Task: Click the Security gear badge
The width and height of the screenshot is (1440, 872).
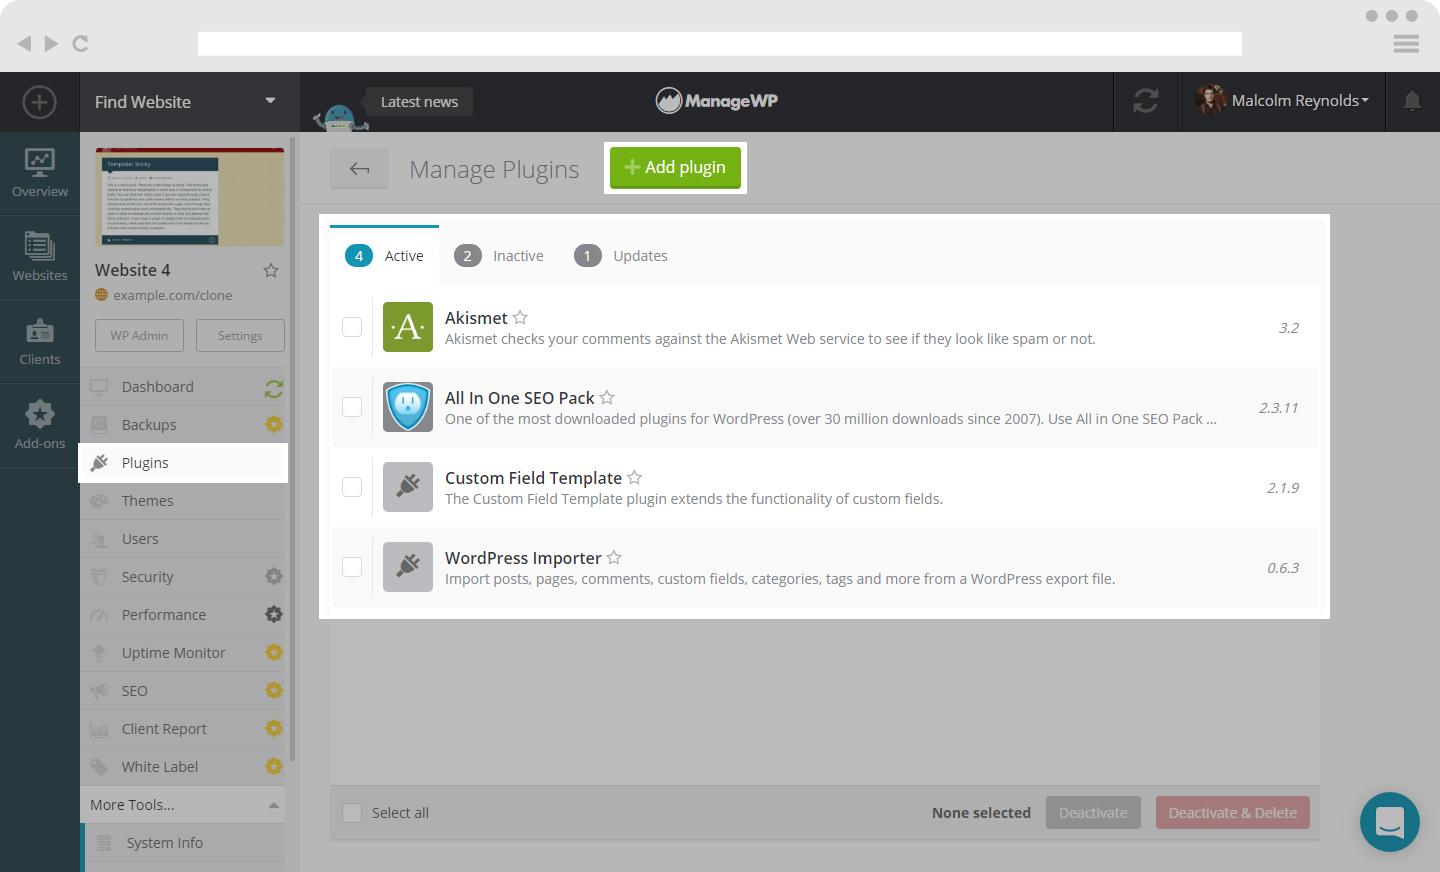Action: (x=274, y=576)
